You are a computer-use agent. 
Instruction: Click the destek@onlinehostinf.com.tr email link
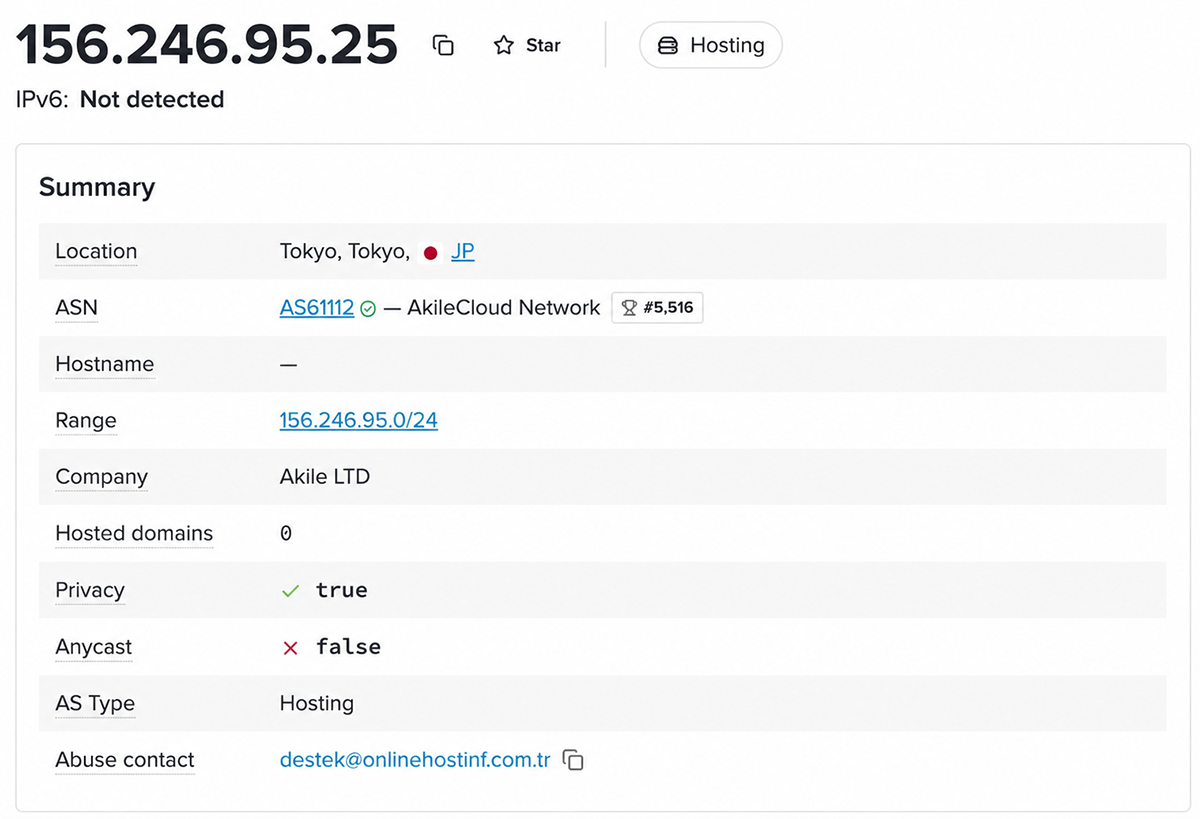click(415, 760)
